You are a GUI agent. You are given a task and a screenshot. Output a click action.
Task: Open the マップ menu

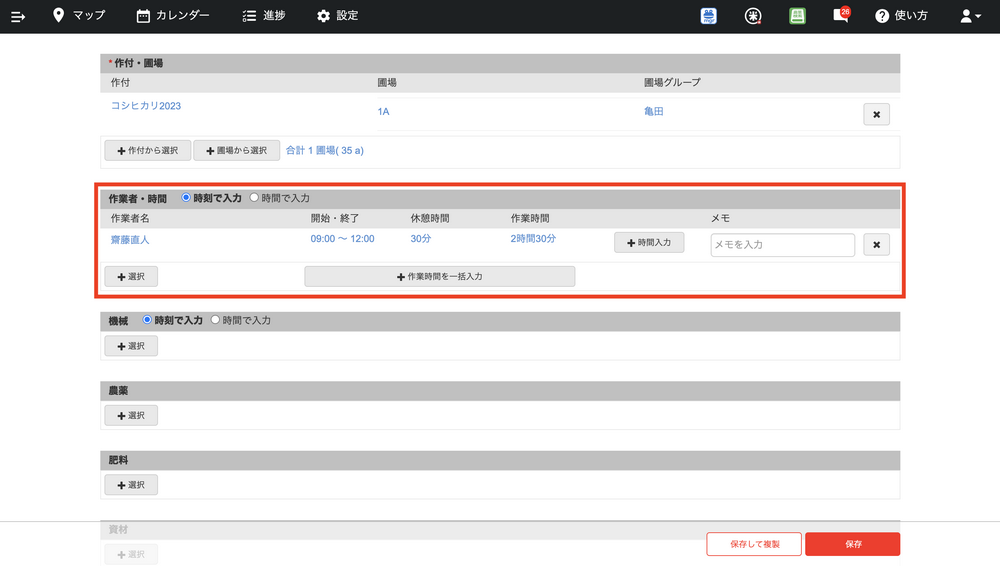(x=78, y=16)
